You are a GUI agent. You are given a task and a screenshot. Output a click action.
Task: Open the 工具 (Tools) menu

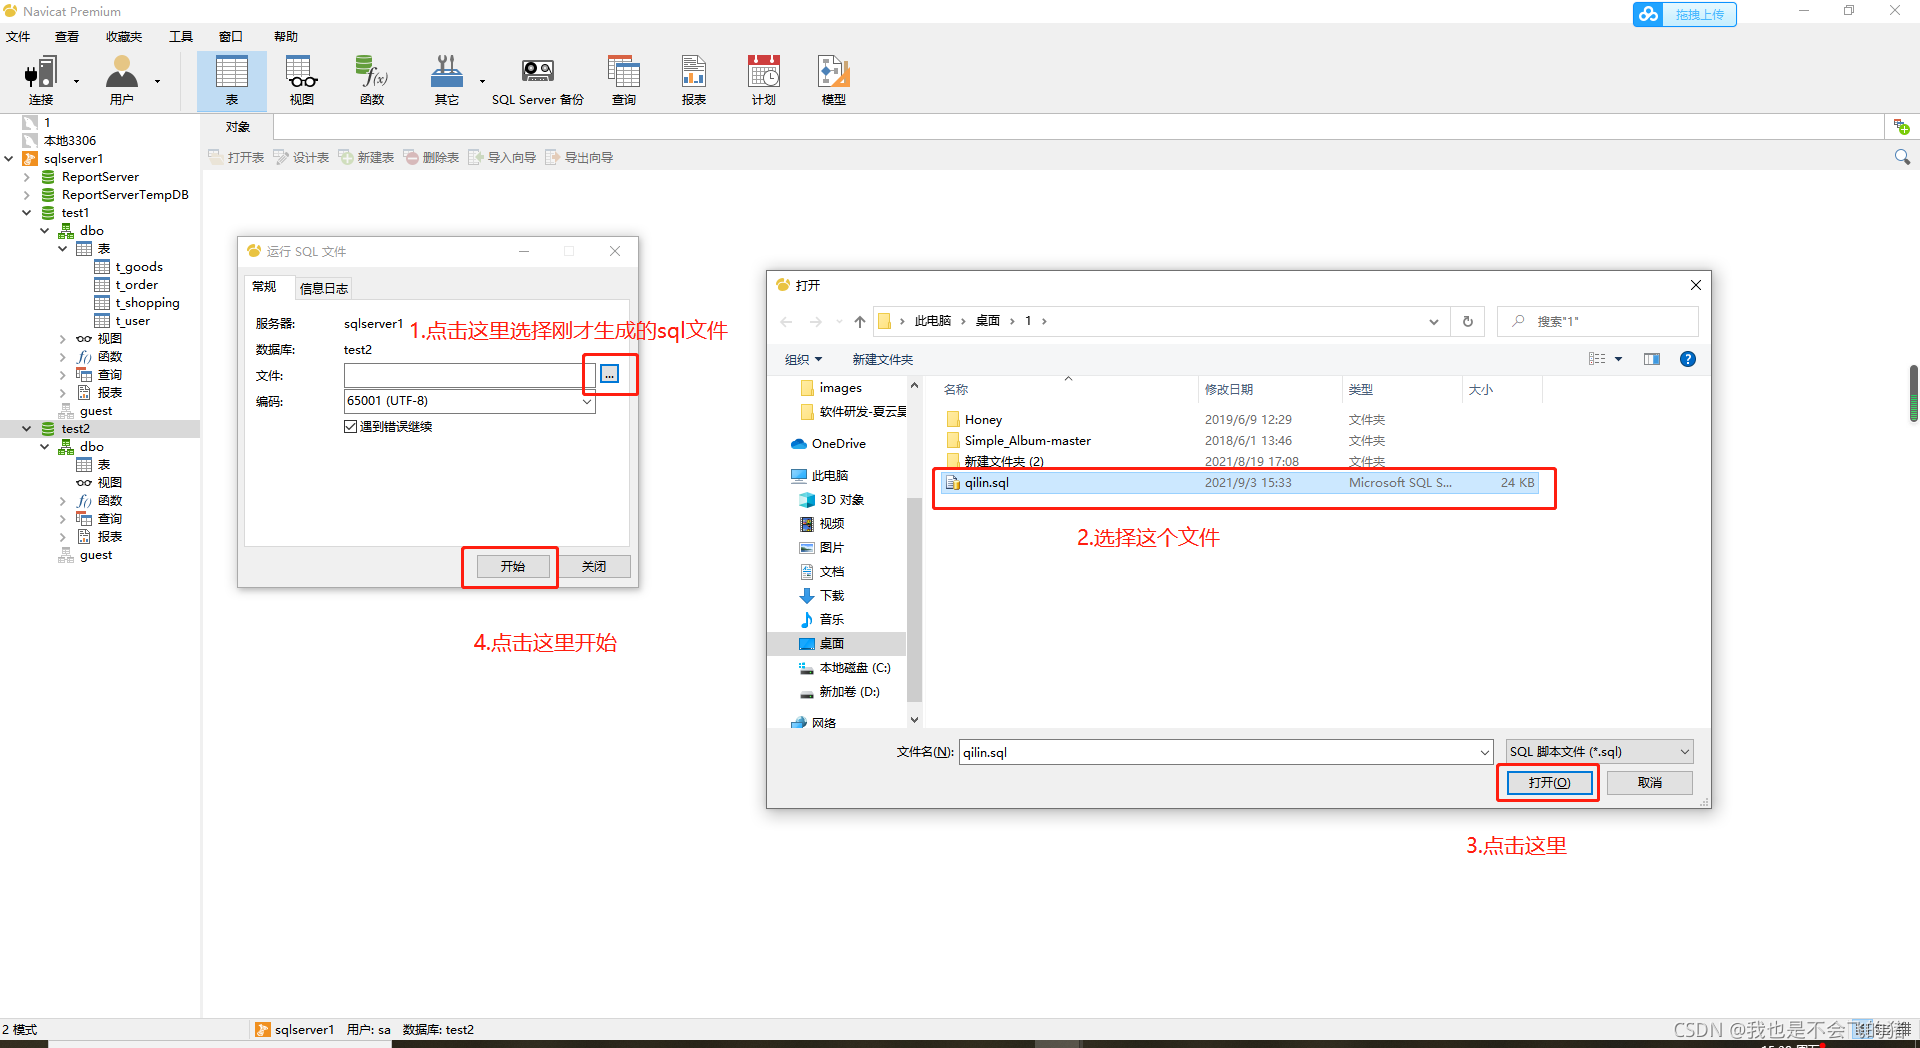(181, 36)
